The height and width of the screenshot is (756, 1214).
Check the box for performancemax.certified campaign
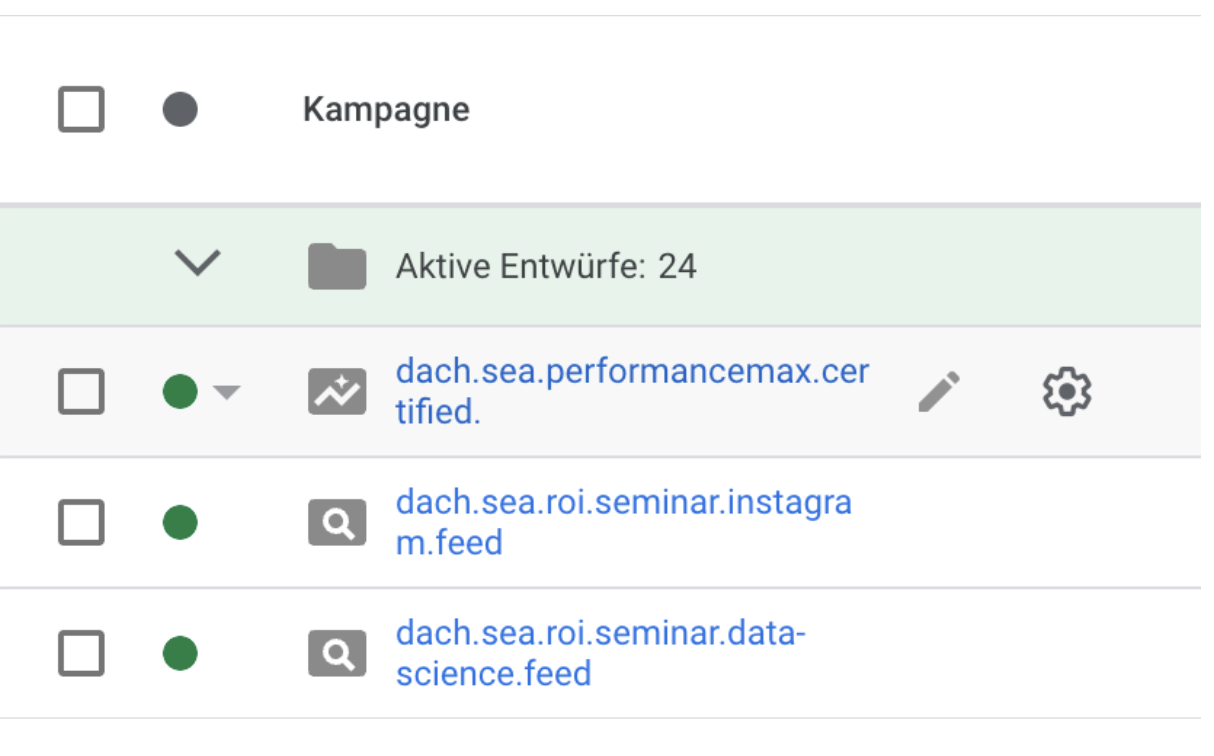(x=81, y=391)
